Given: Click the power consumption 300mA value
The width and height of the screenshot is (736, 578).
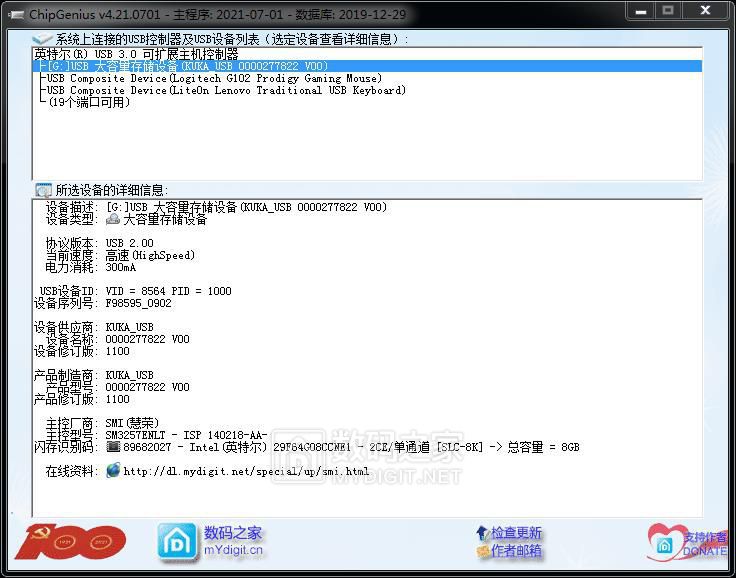Looking at the screenshot, I should [x=121, y=267].
